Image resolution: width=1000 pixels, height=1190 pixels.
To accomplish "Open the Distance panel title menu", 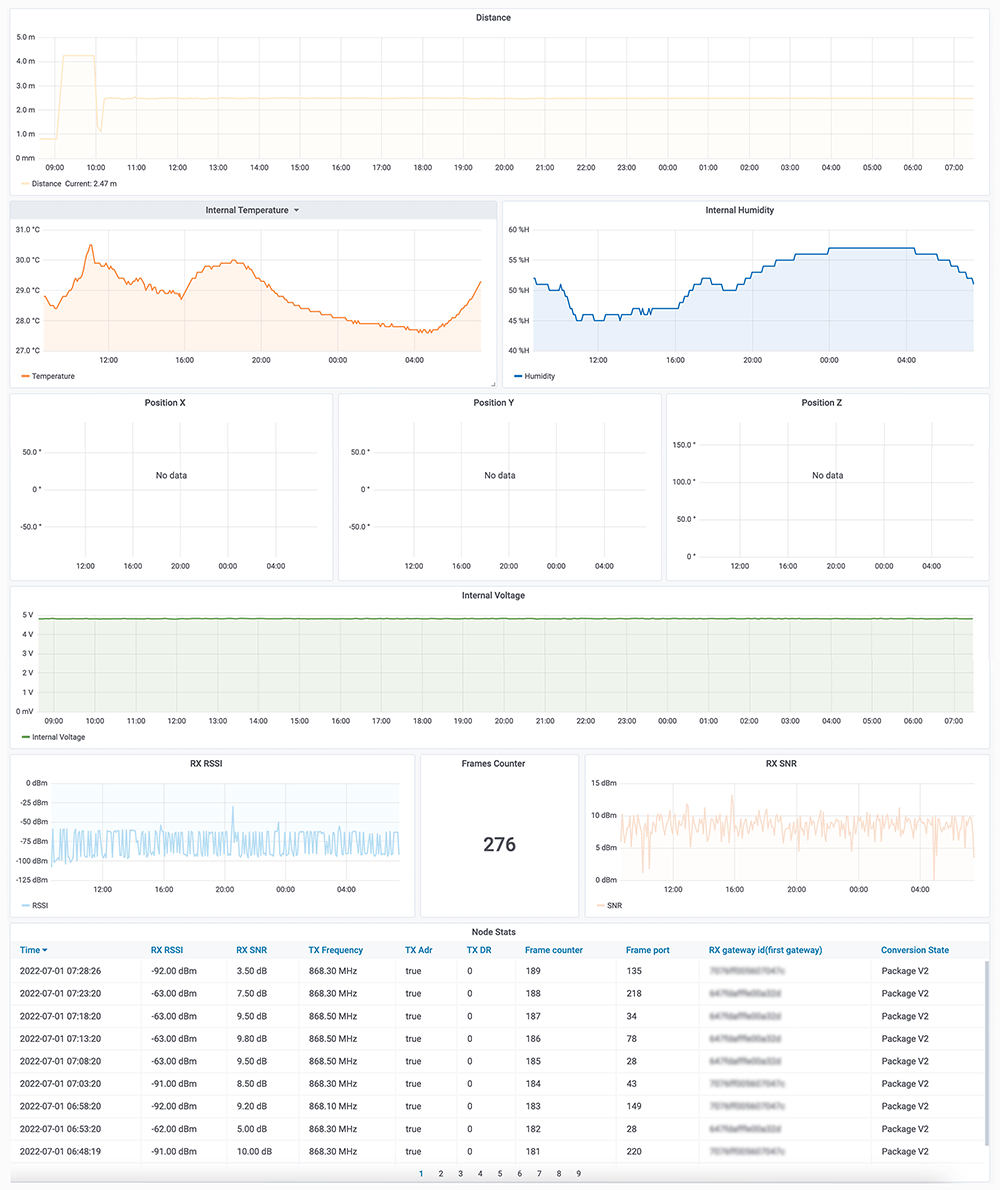I will (493, 17).
